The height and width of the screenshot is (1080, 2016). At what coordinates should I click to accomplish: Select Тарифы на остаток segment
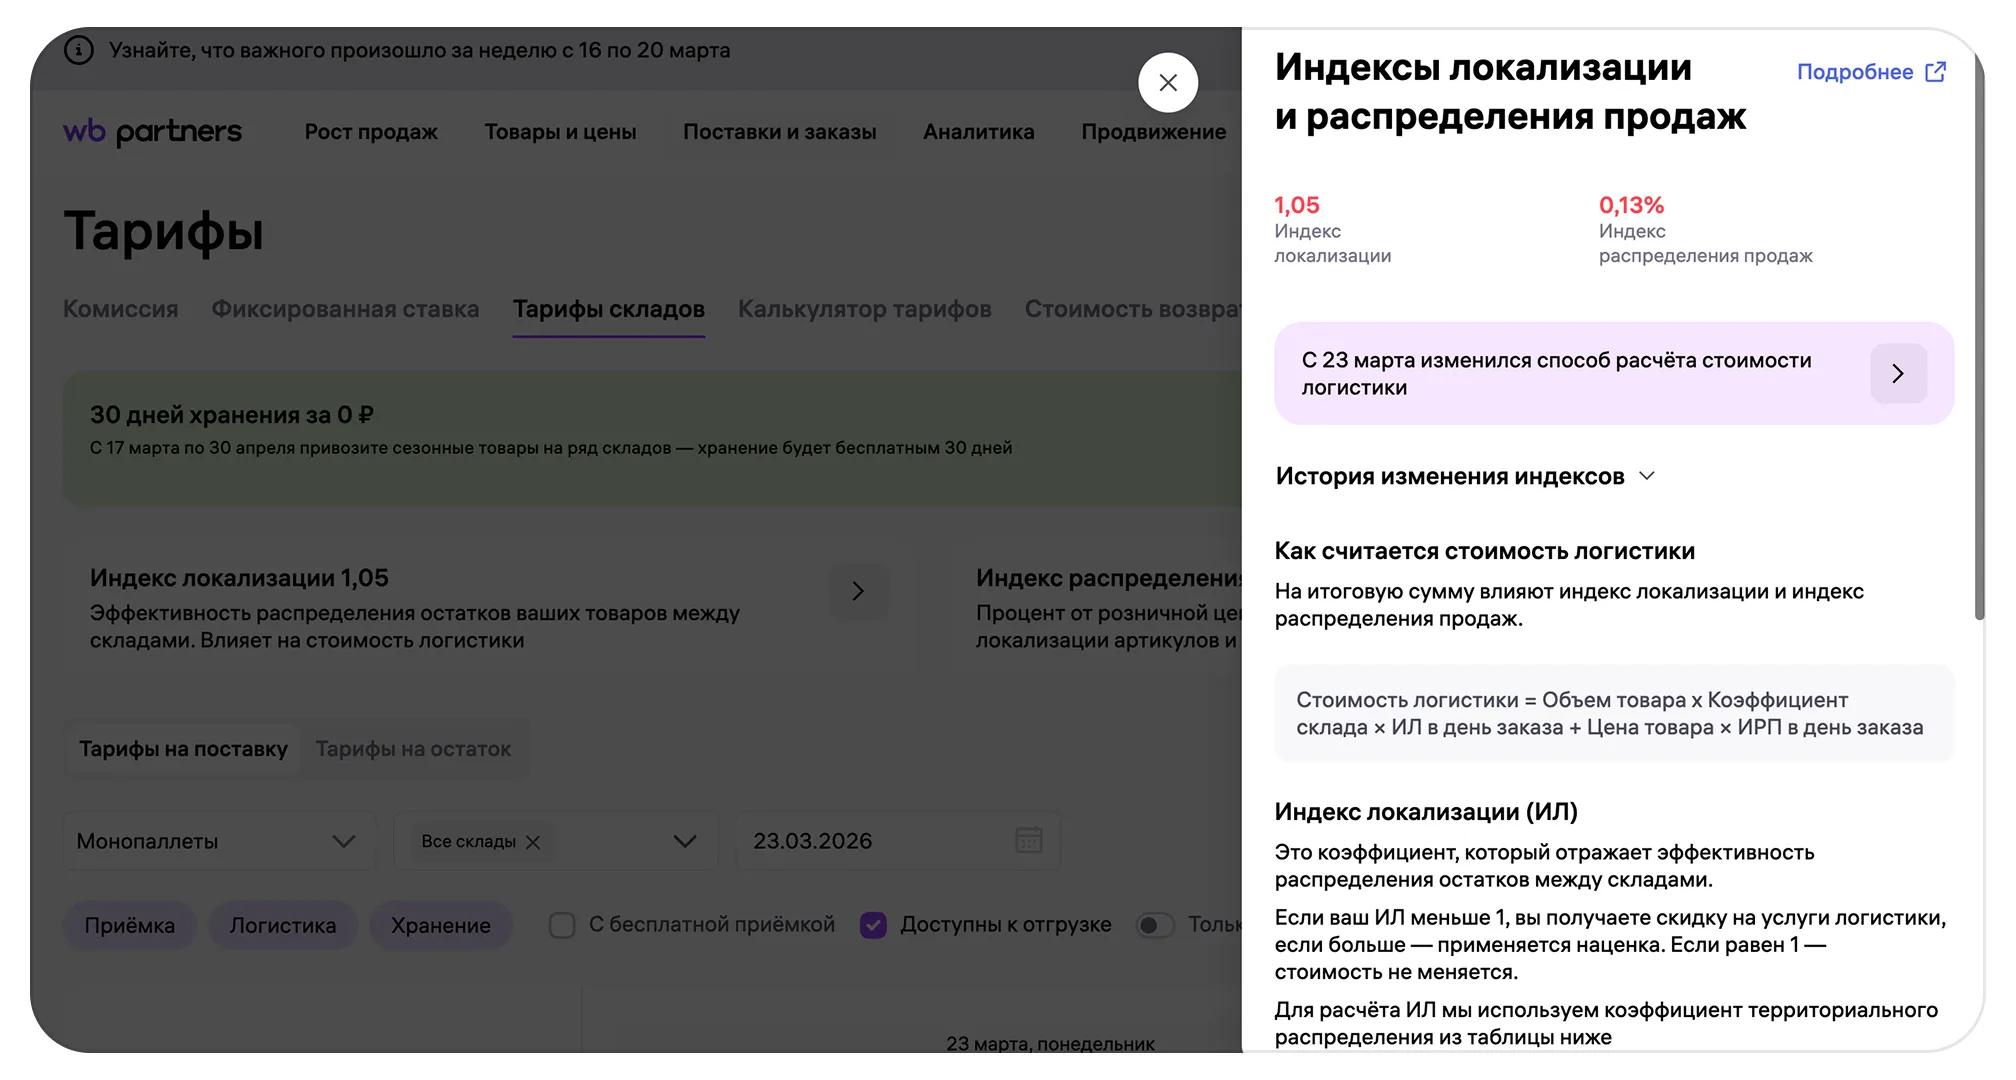(x=413, y=749)
